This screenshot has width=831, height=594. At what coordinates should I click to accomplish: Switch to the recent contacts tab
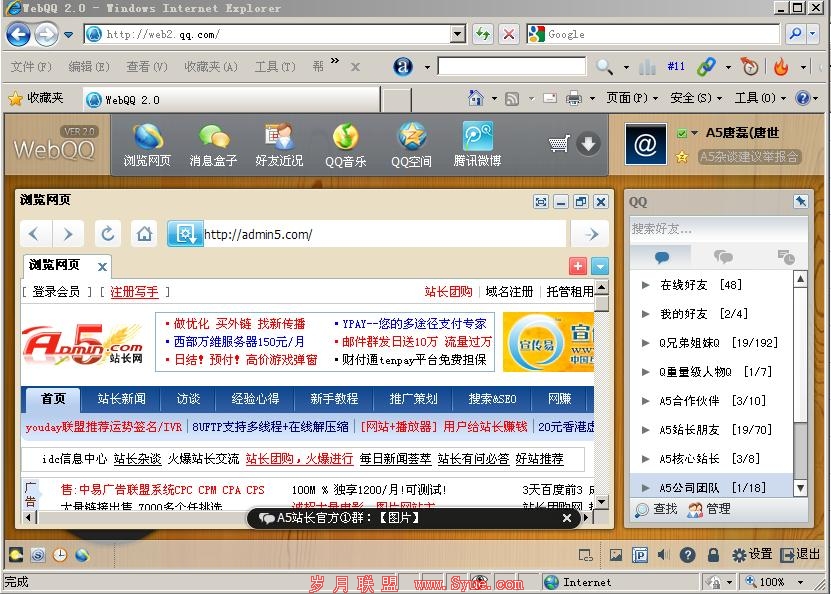pos(785,258)
